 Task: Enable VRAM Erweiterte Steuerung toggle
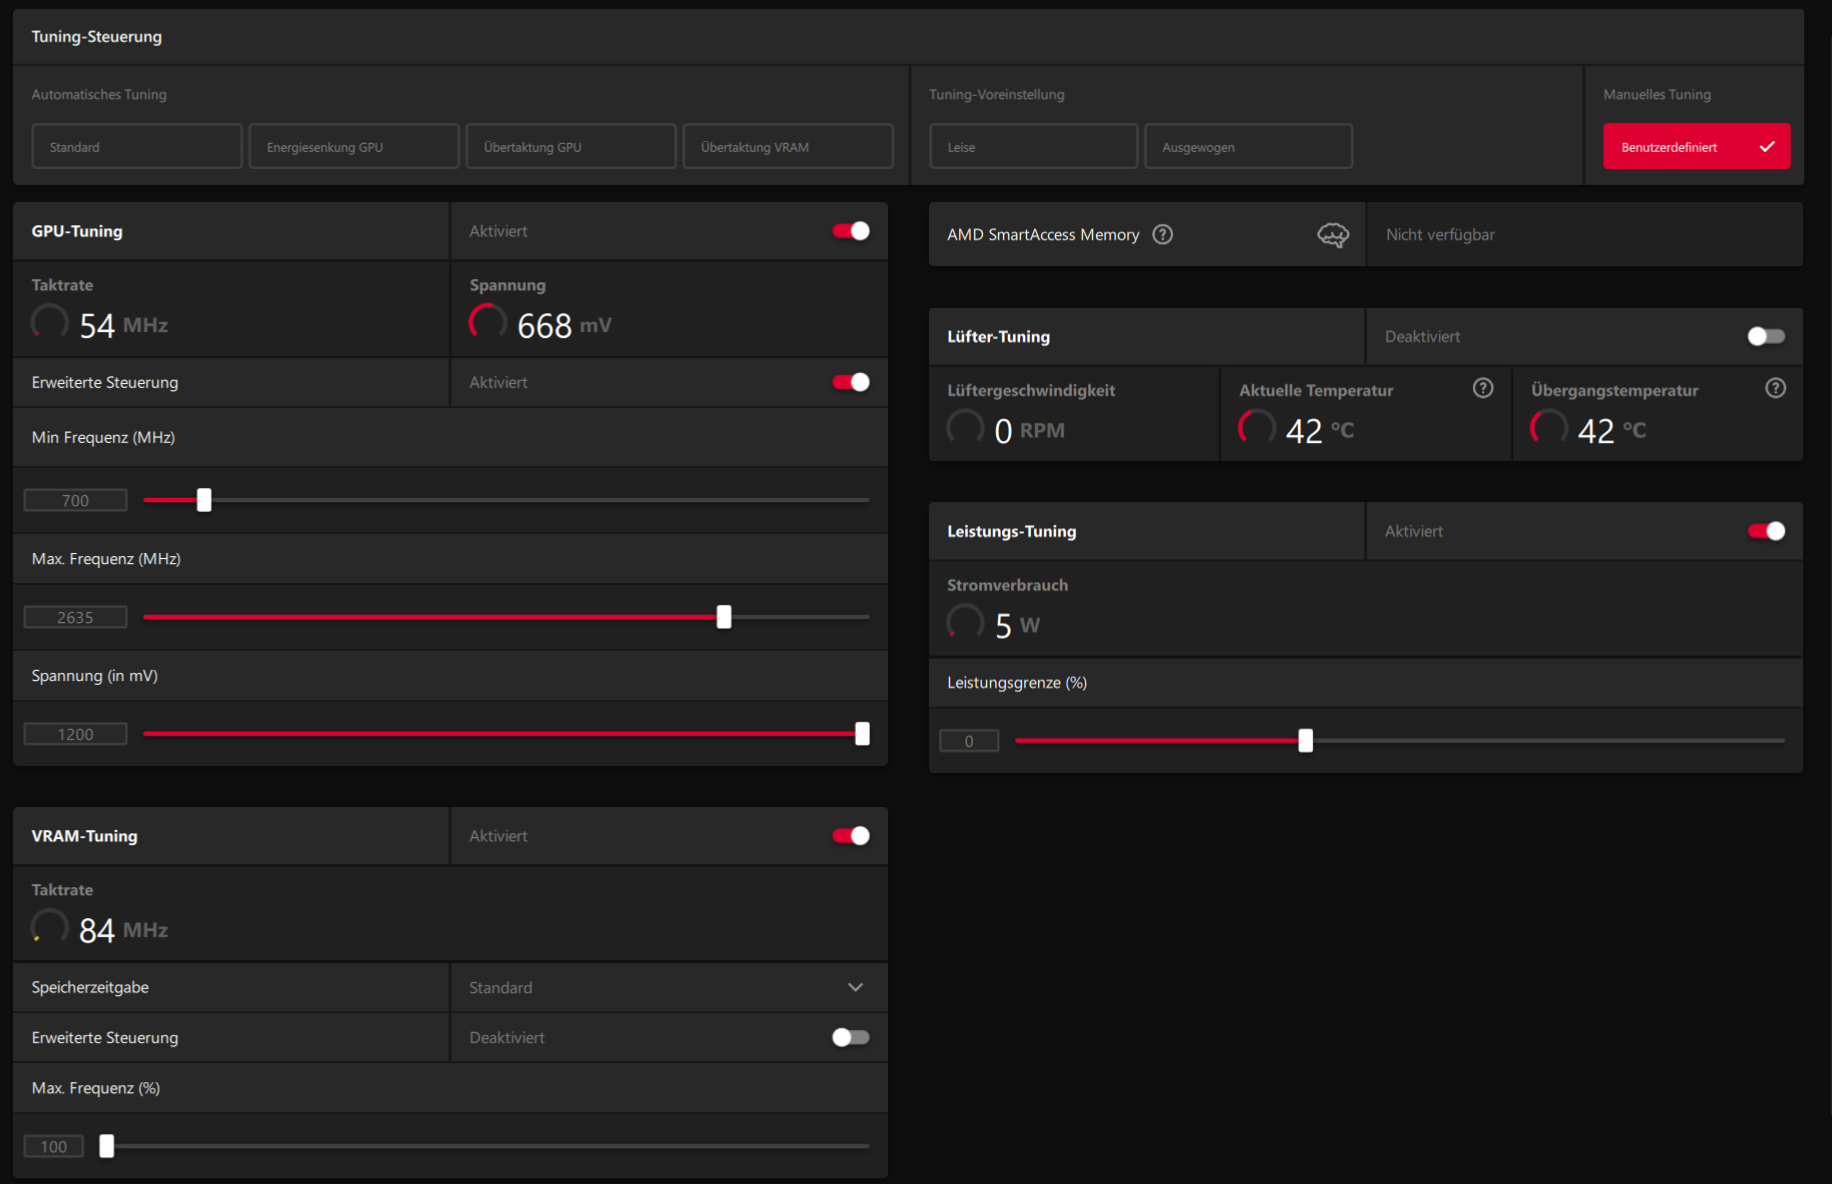click(851, 1037)
